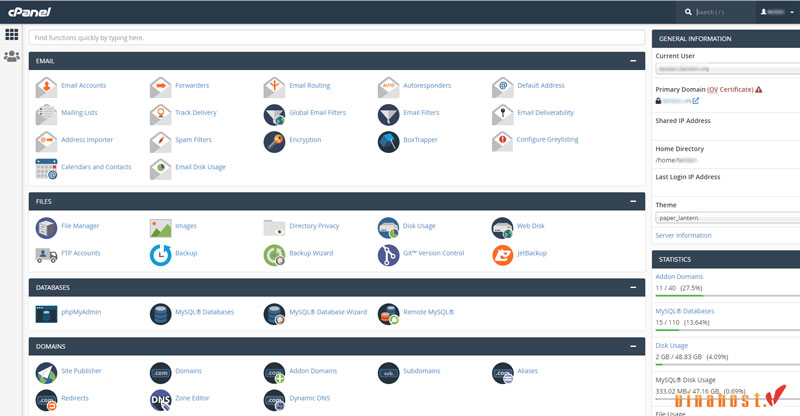800x416 pixels.
Task: Open the User Manager people icon in sidebar
Action: click(x=12, y=56)
